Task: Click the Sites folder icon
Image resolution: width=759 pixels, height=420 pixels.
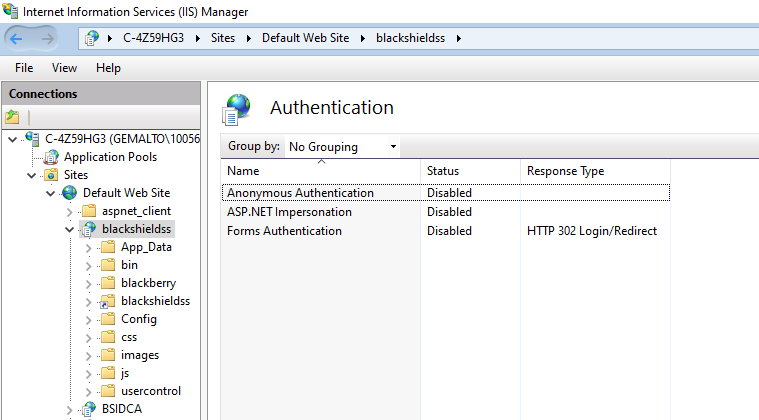Action: pyautogui.click(x=51, y=175)
